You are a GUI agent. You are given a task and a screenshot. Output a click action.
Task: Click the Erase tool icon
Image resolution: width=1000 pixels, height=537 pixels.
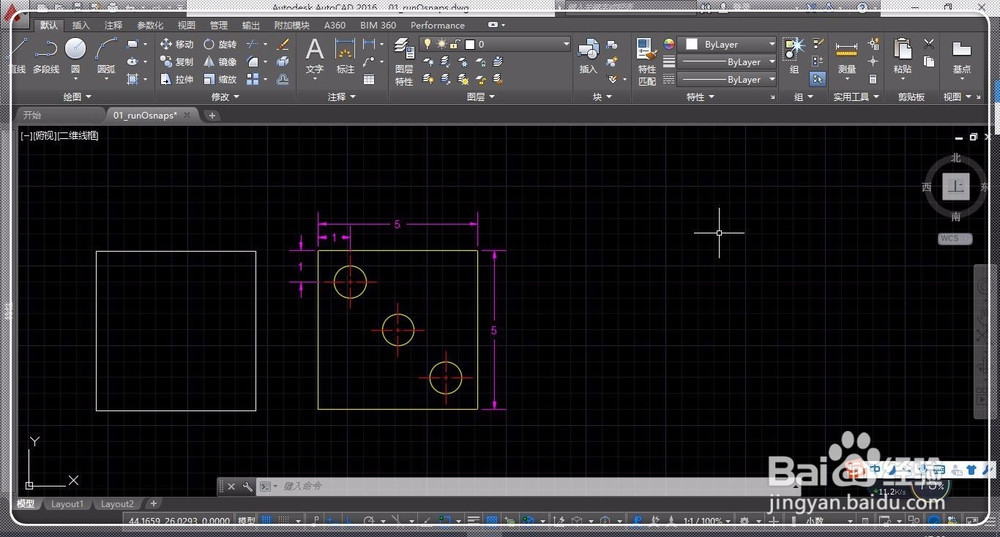coord(283,44)
